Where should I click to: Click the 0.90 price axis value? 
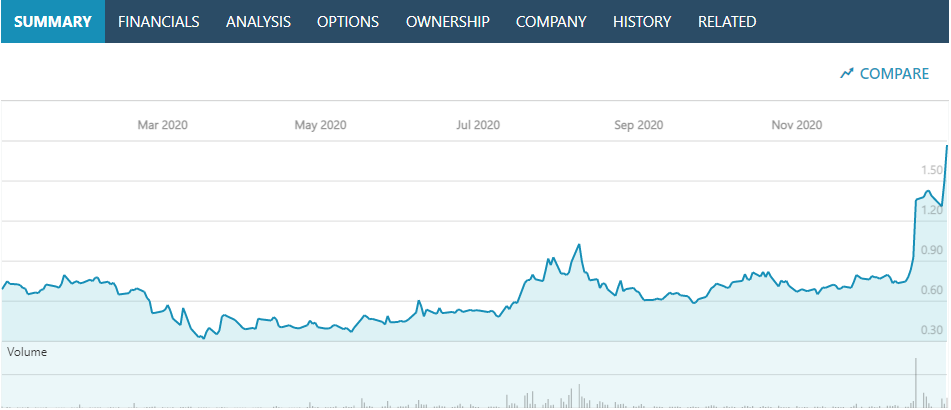pos(932,250)
